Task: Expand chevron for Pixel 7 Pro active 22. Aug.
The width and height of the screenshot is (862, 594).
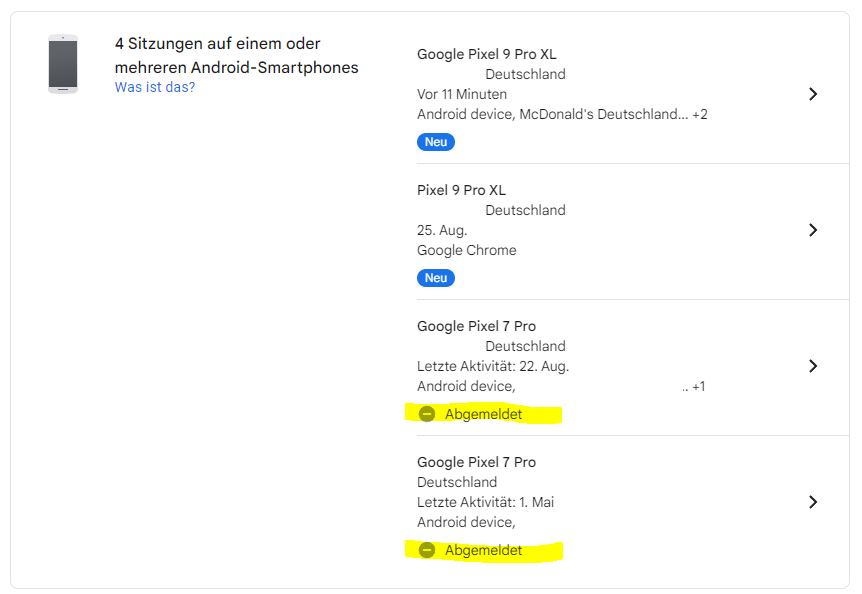Action: (813, 366)
